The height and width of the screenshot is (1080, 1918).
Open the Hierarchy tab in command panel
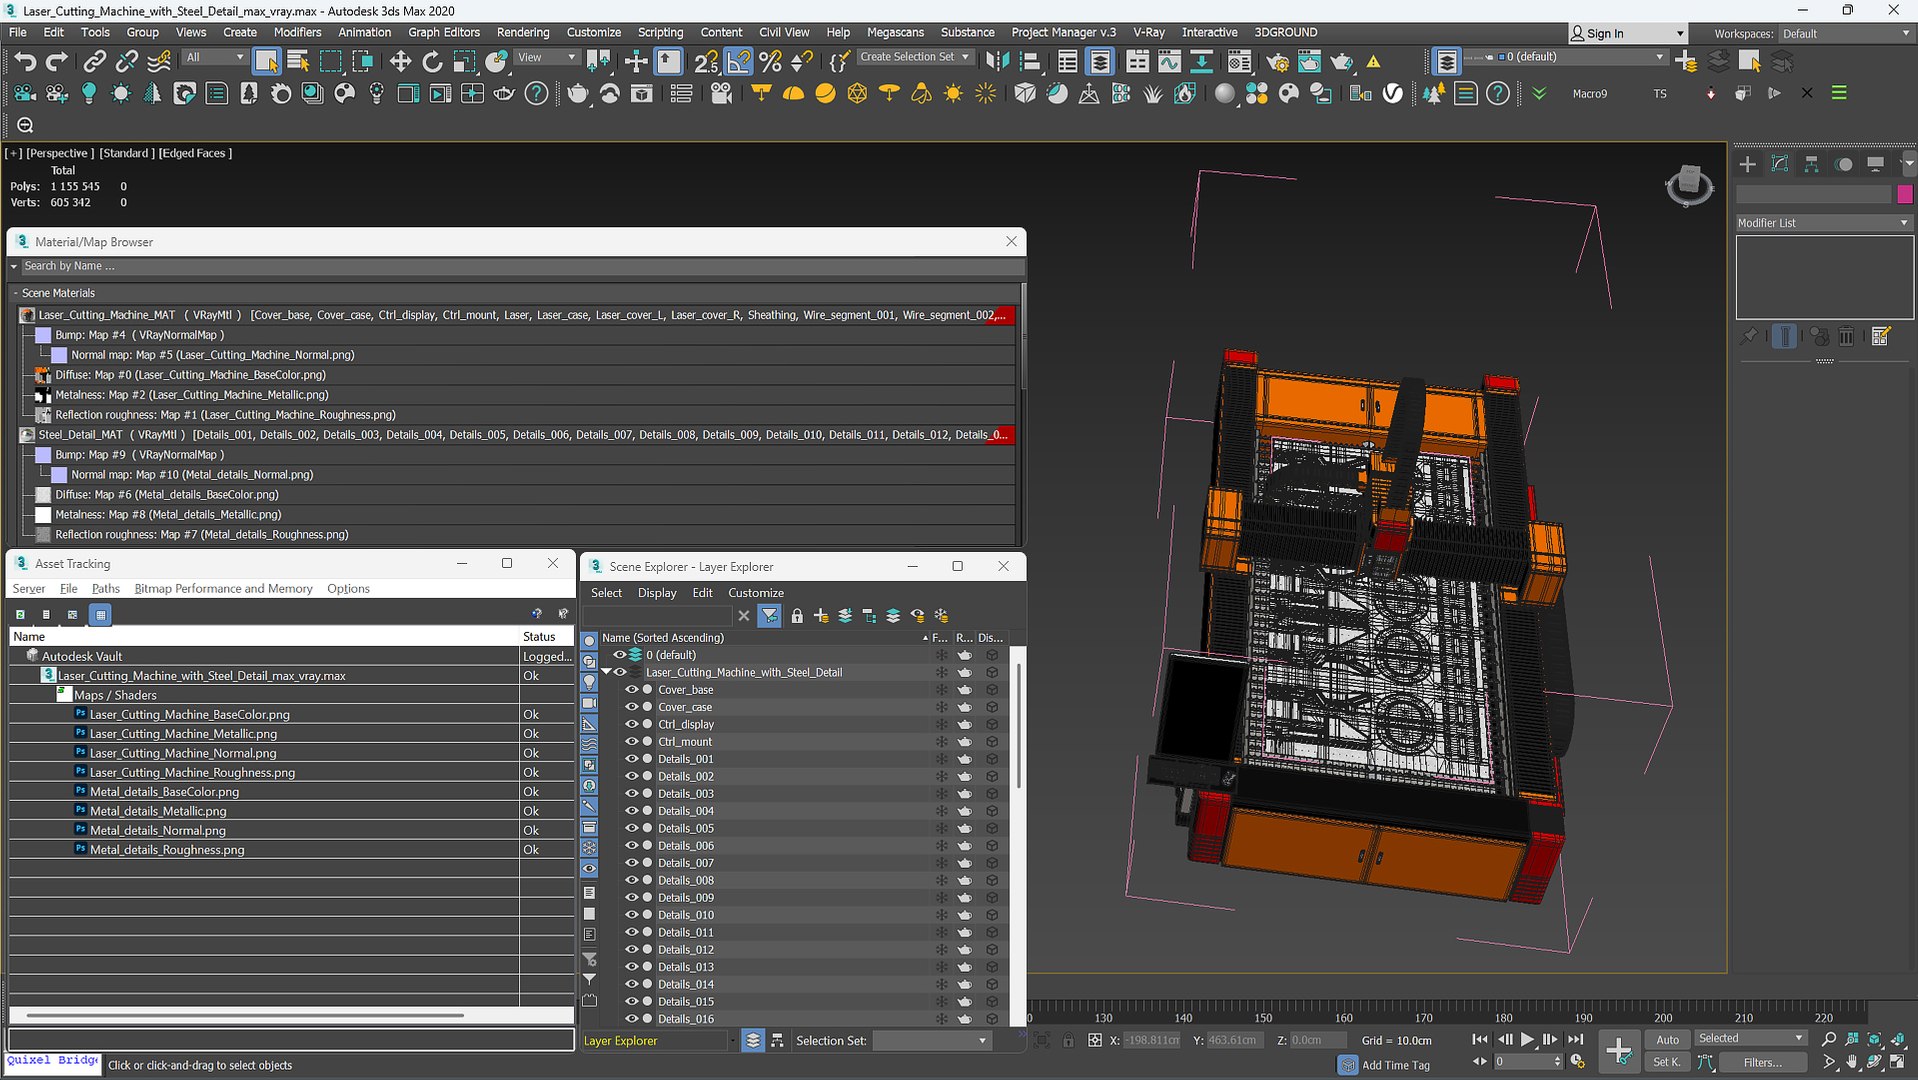tap(1811, 164)
